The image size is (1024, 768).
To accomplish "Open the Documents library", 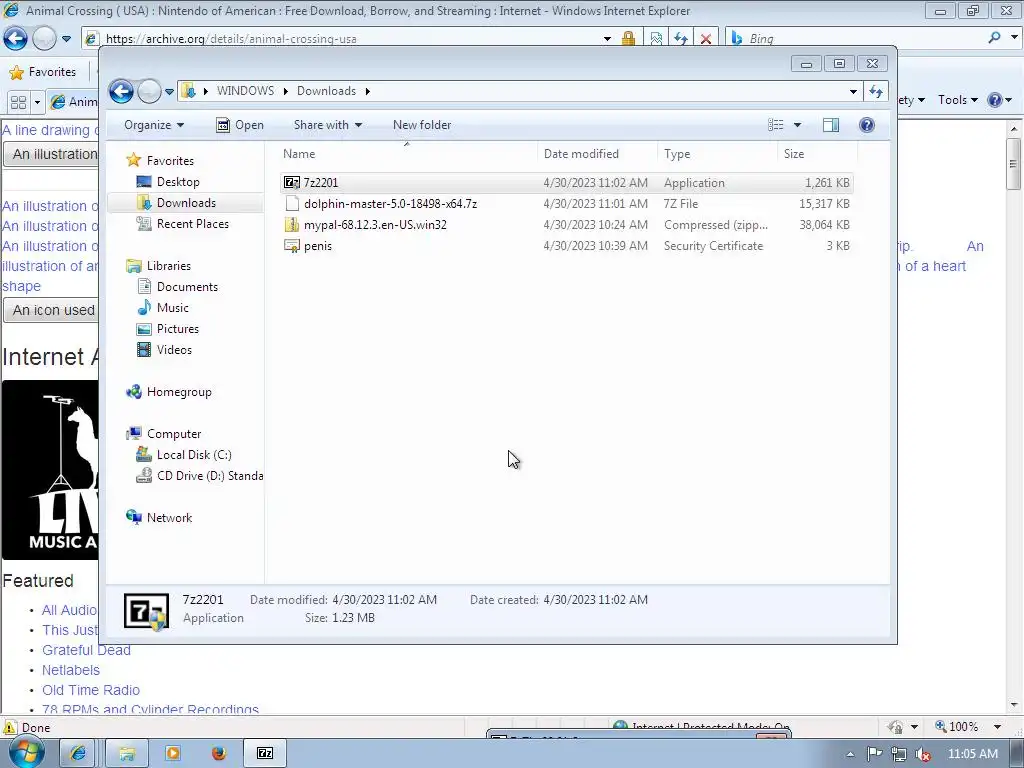I will (187, 287).
